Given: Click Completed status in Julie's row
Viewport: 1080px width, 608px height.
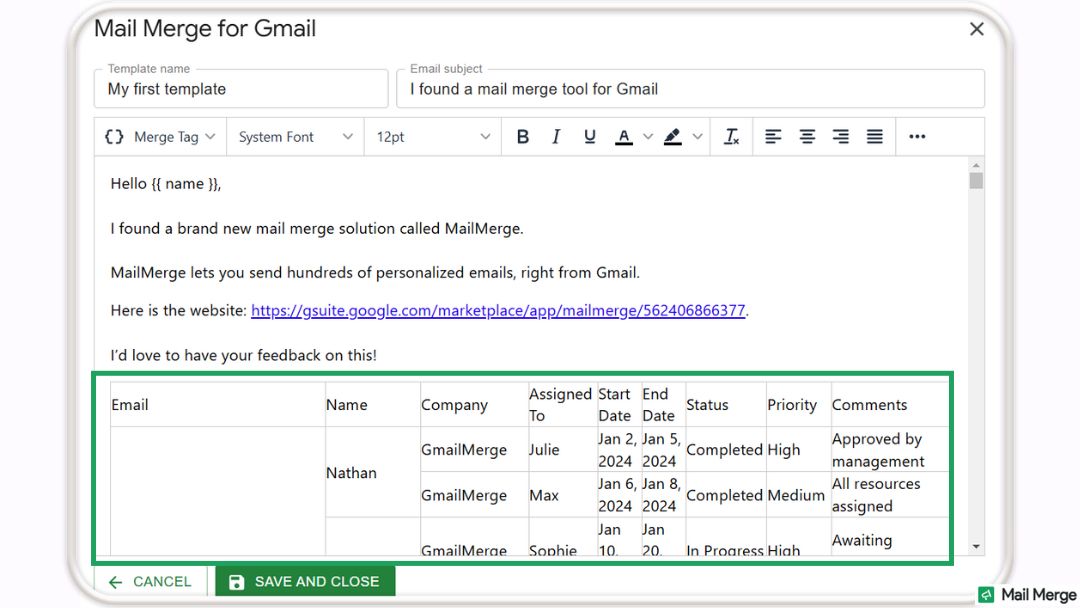Looking at the screenshot, I should coord(725,450).
